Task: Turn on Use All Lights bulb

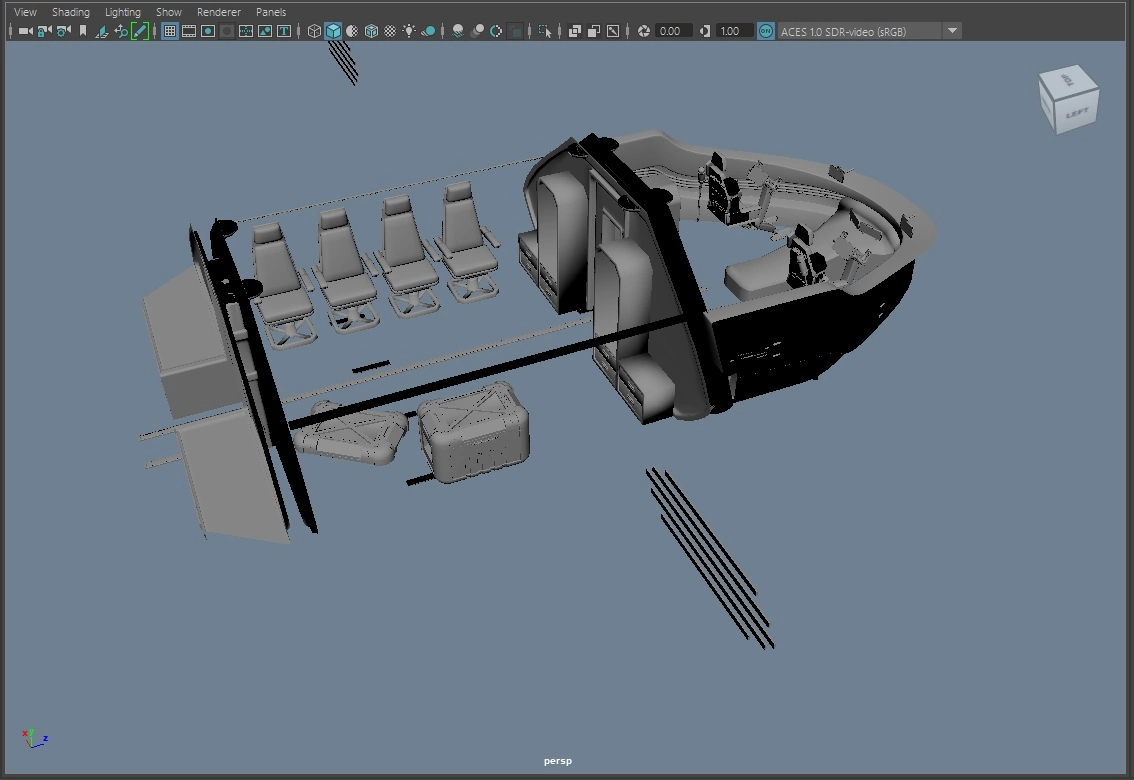Action: click(x=409, y=31)
